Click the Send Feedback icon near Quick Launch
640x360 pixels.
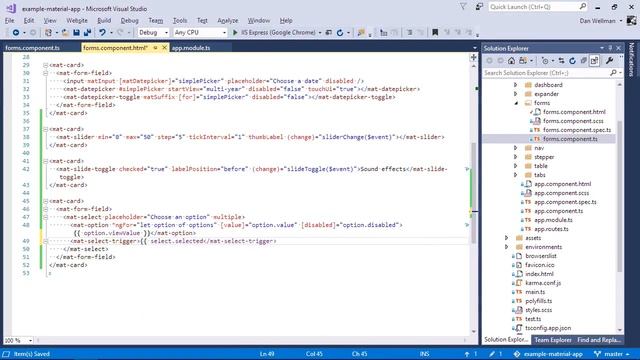point(479,7)
